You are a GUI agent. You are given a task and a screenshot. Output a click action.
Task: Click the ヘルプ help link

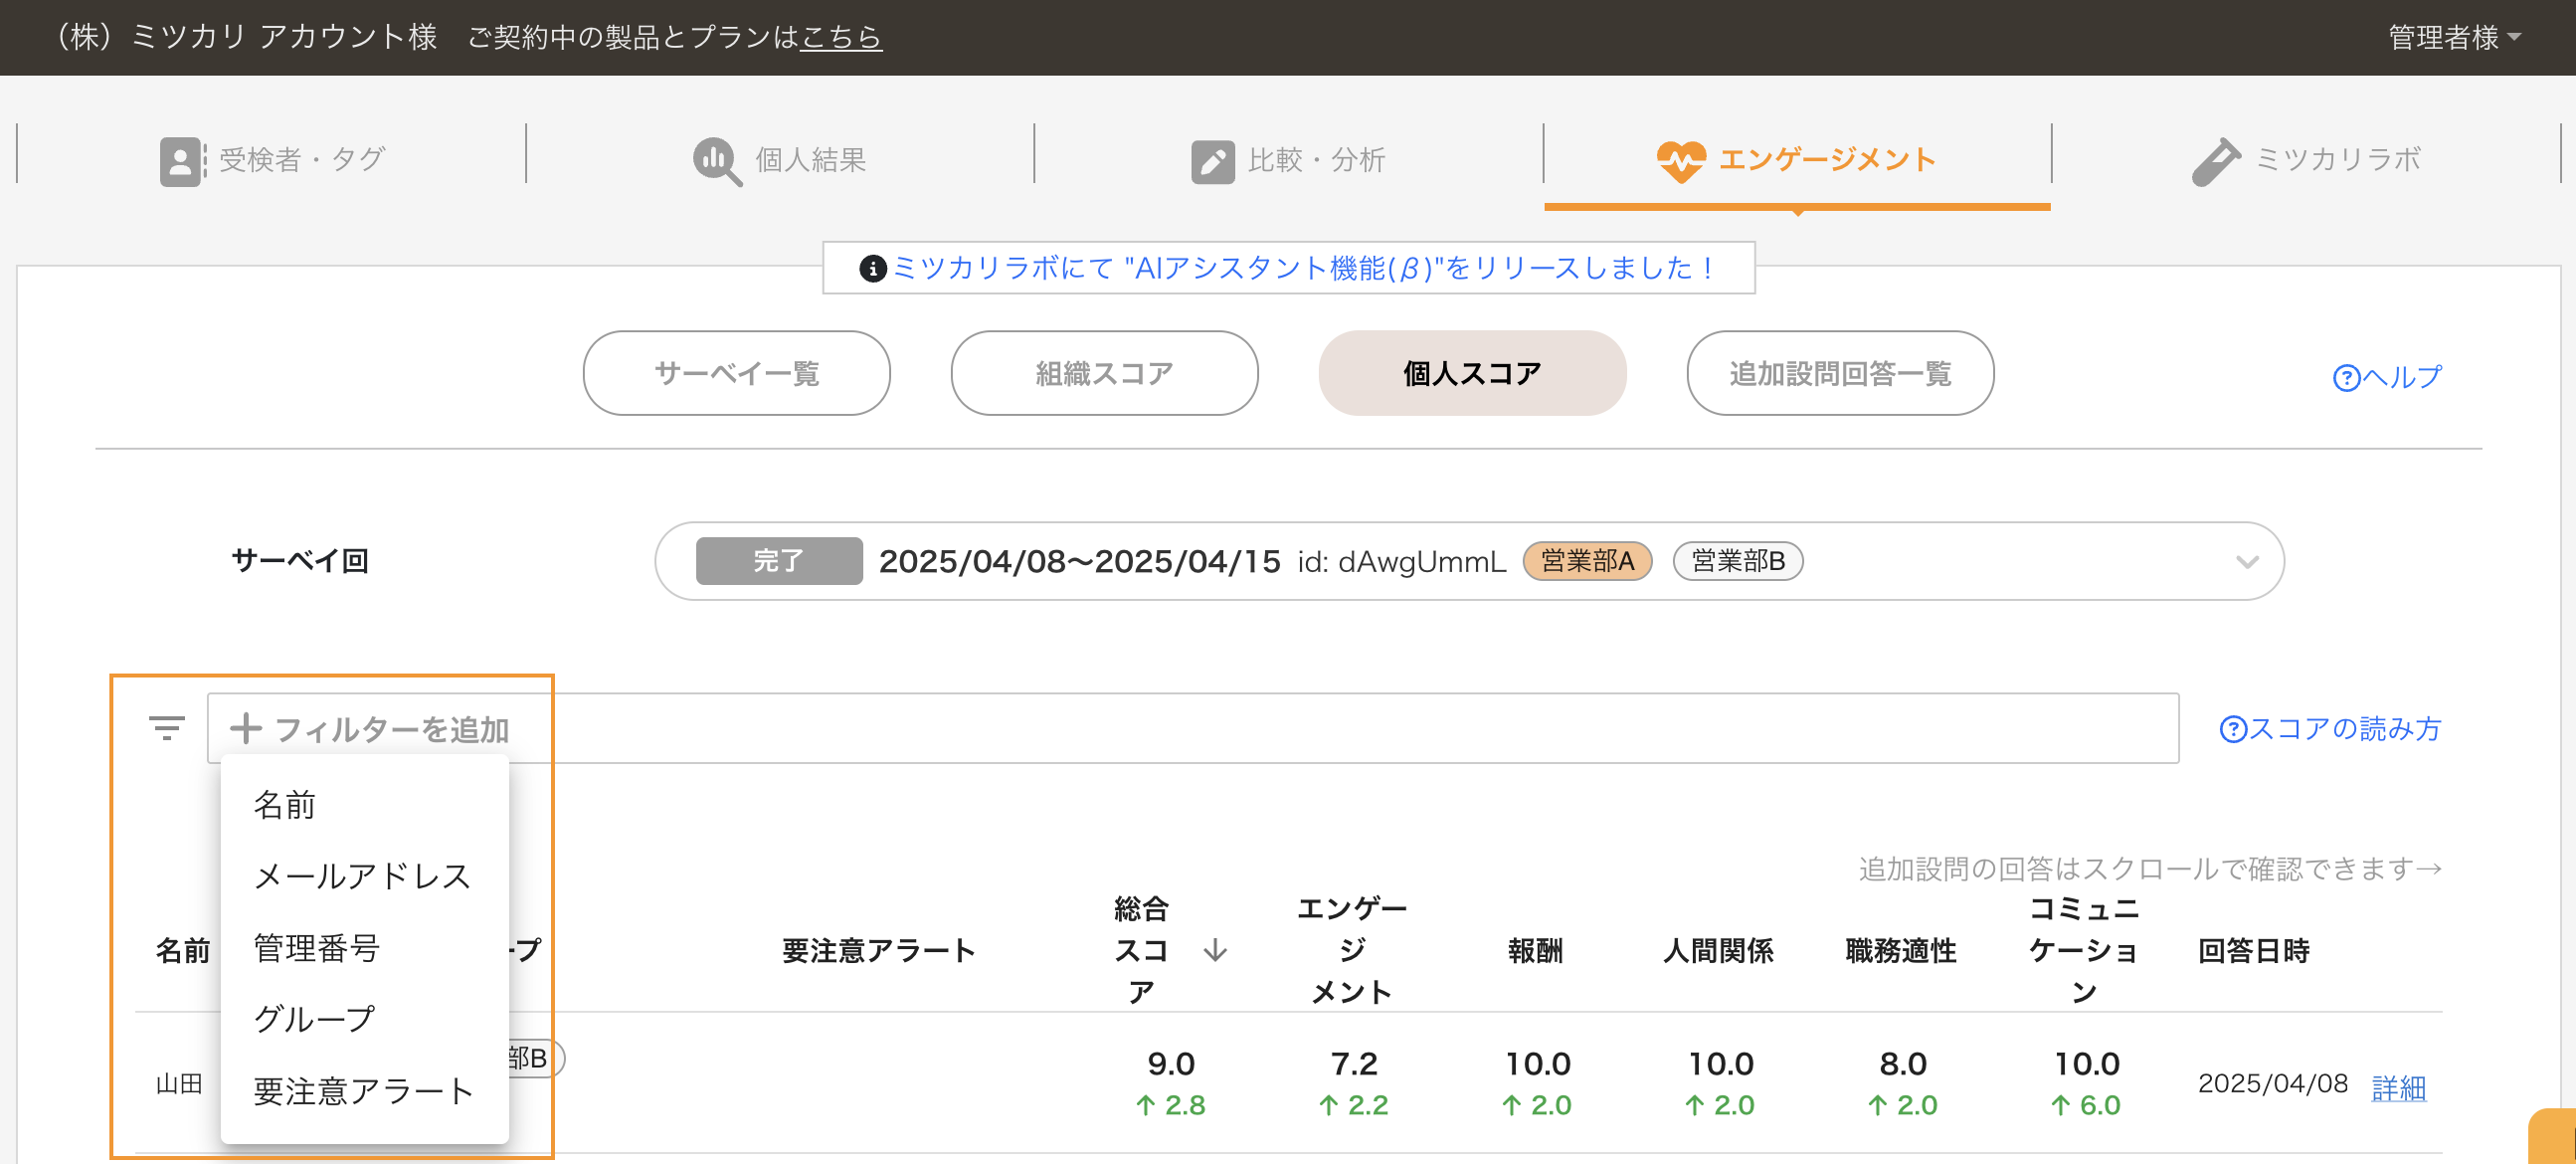pyautogui.click(x=2387, y=377)
